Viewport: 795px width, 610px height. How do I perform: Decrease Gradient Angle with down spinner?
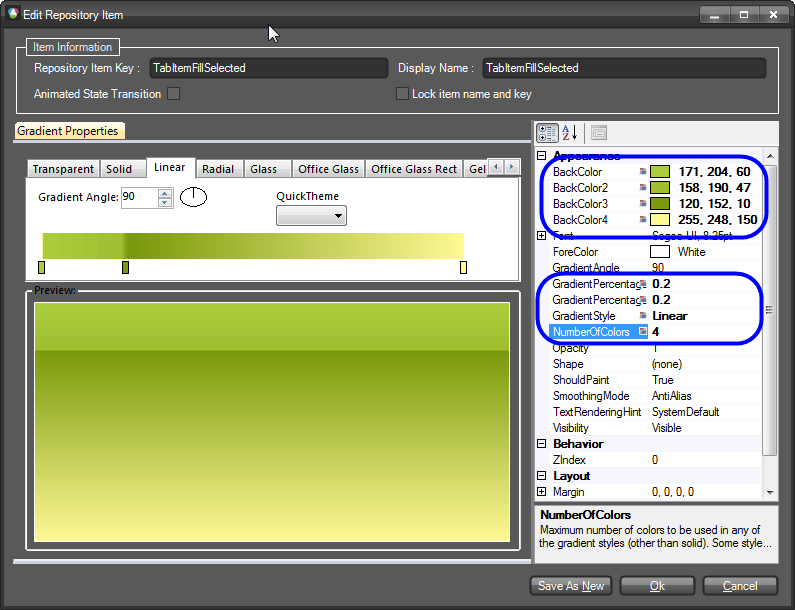[x=165, y=202]
